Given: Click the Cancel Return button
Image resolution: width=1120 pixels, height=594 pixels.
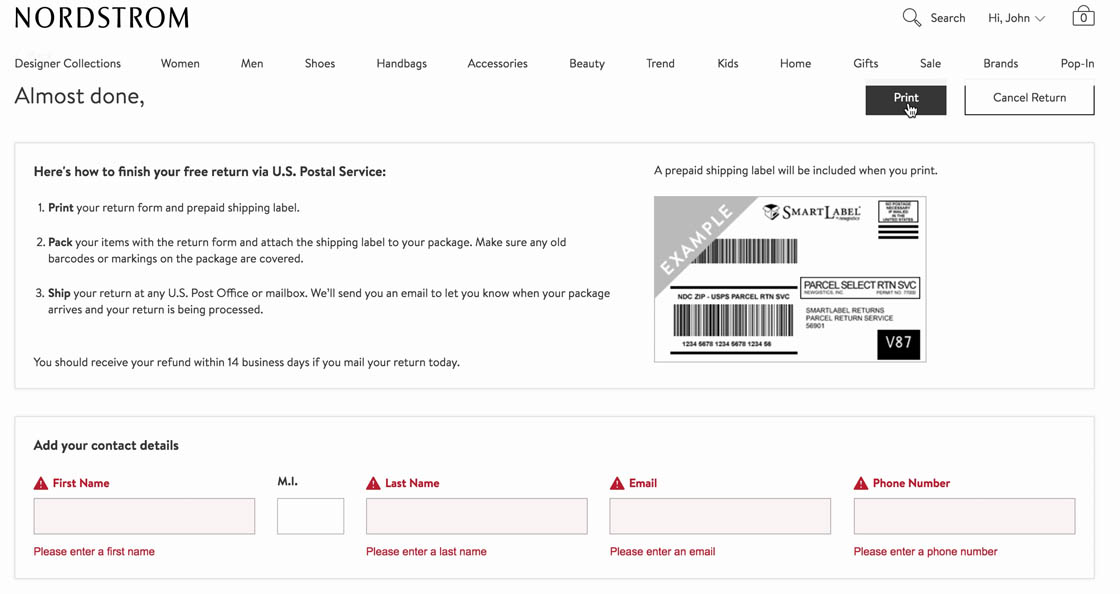Looking at the screenshot, I should [x=1029, y=98].
